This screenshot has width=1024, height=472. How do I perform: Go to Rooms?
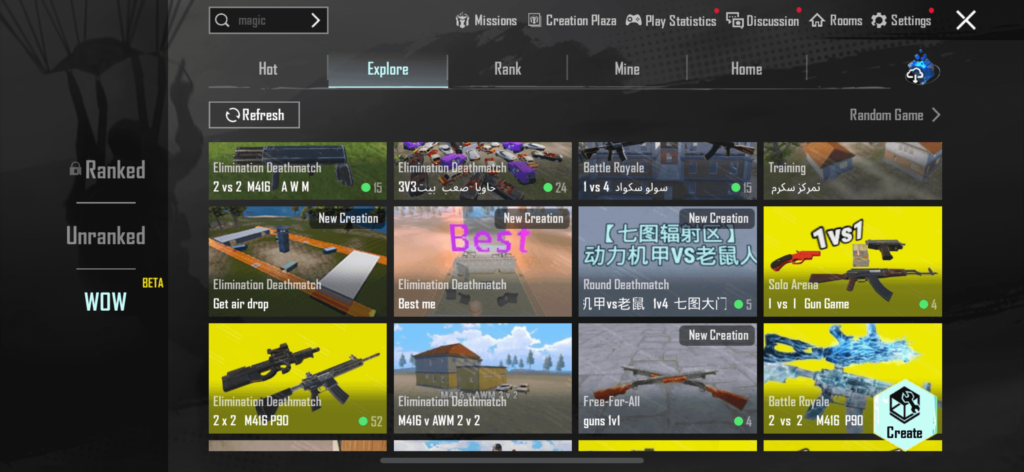pos(835,21)
